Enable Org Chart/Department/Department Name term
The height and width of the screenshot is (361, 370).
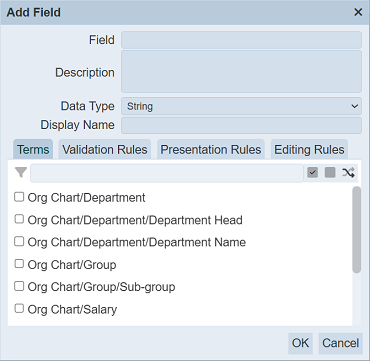(x=19, y=241)
